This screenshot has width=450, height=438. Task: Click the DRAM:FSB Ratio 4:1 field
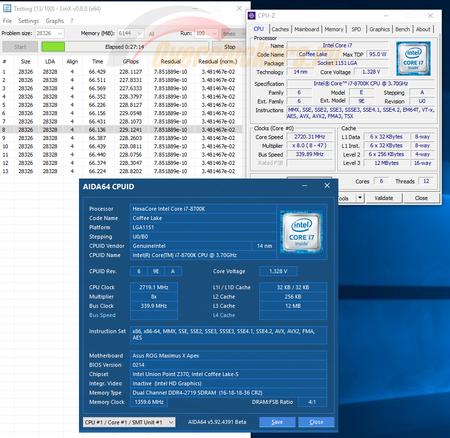tap(312, 402)
